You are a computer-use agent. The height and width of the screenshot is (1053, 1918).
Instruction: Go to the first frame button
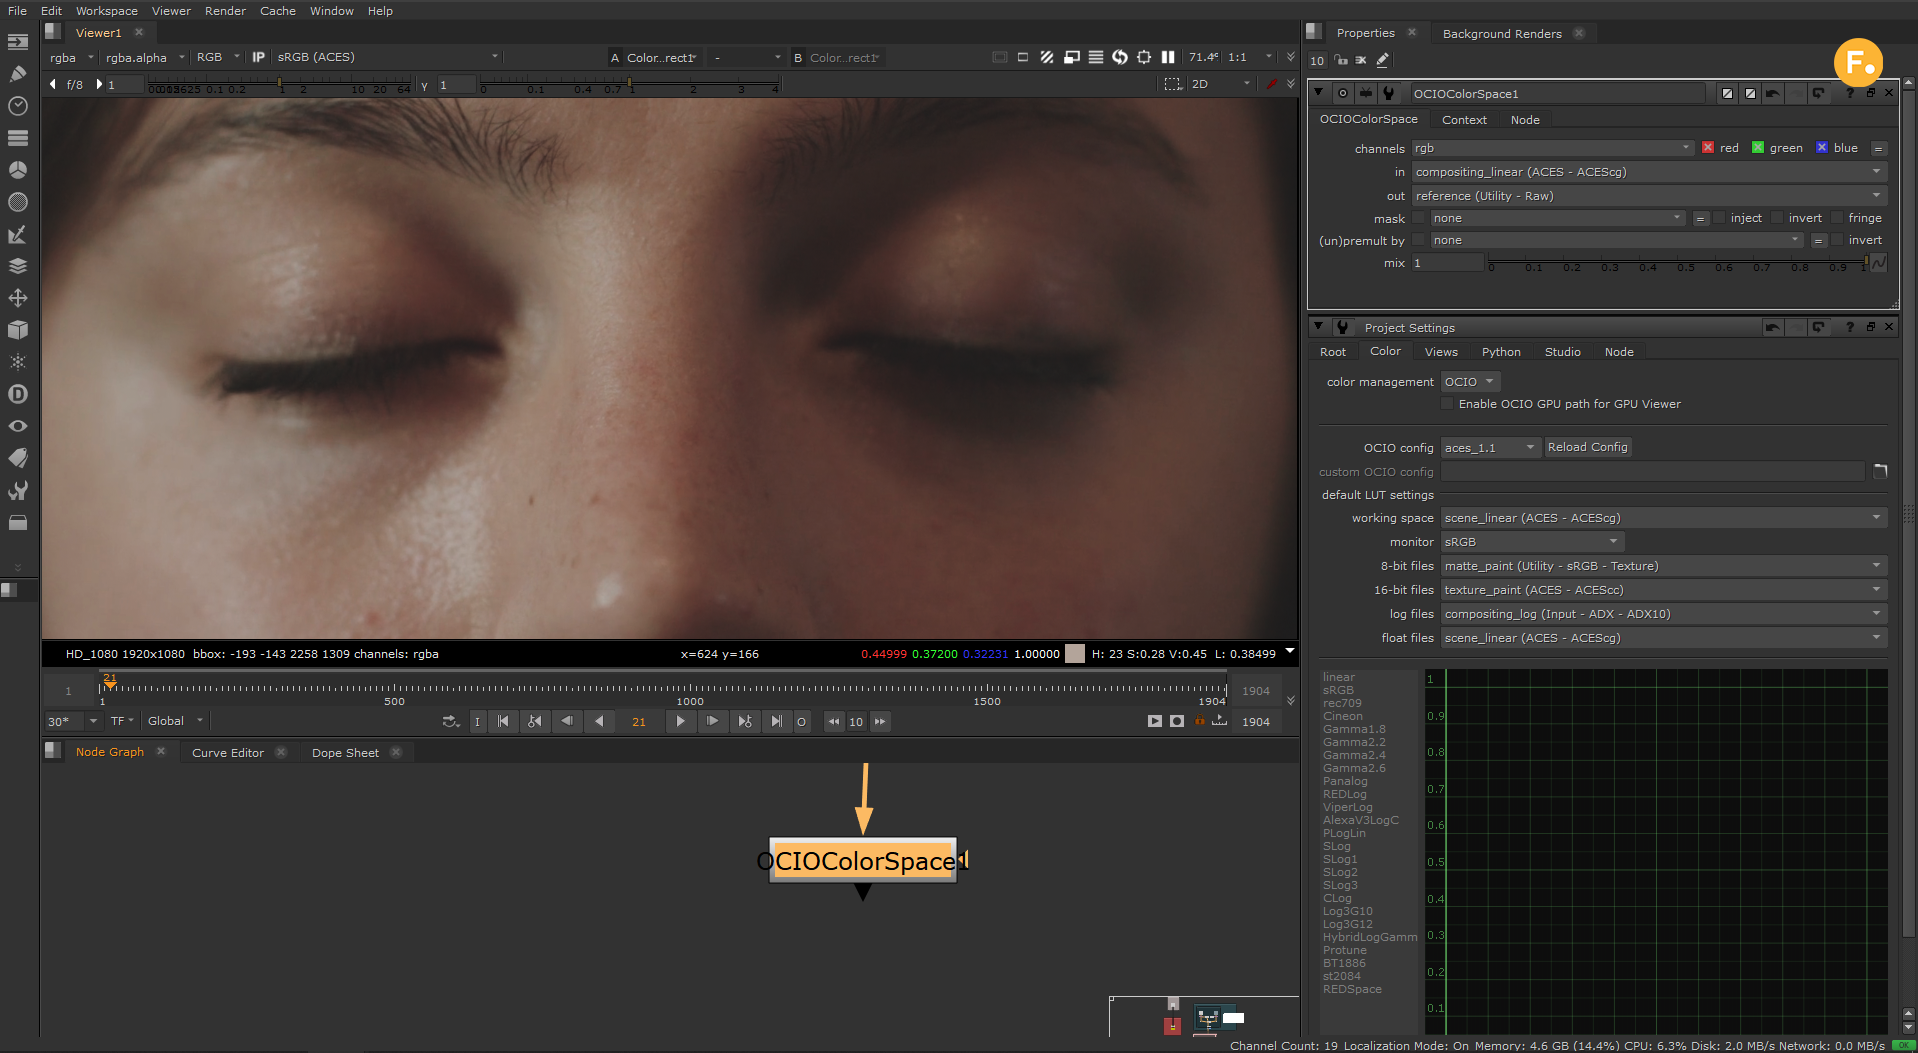(x=503, y=721)
